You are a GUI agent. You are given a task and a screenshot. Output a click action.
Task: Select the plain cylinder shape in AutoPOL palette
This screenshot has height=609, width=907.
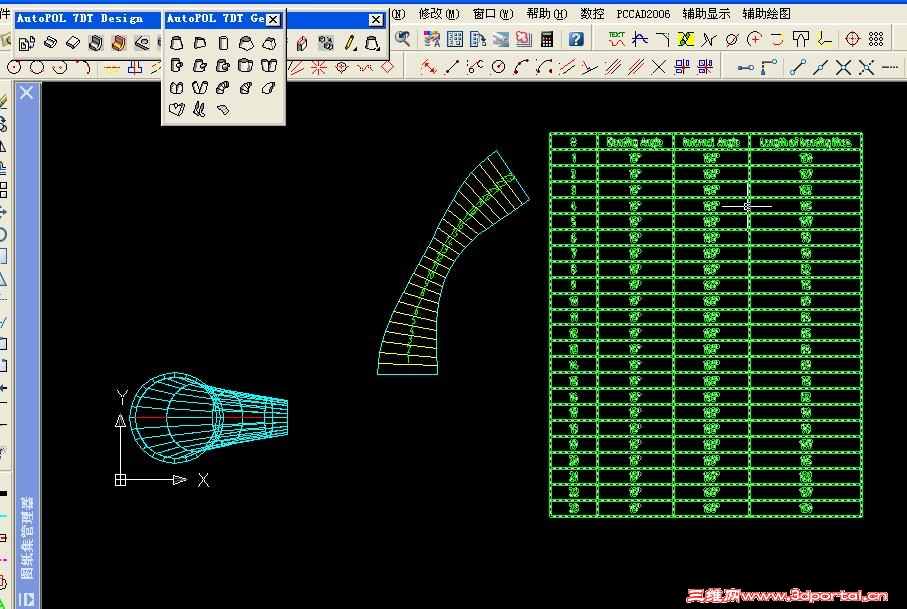[x=223, y=43]
